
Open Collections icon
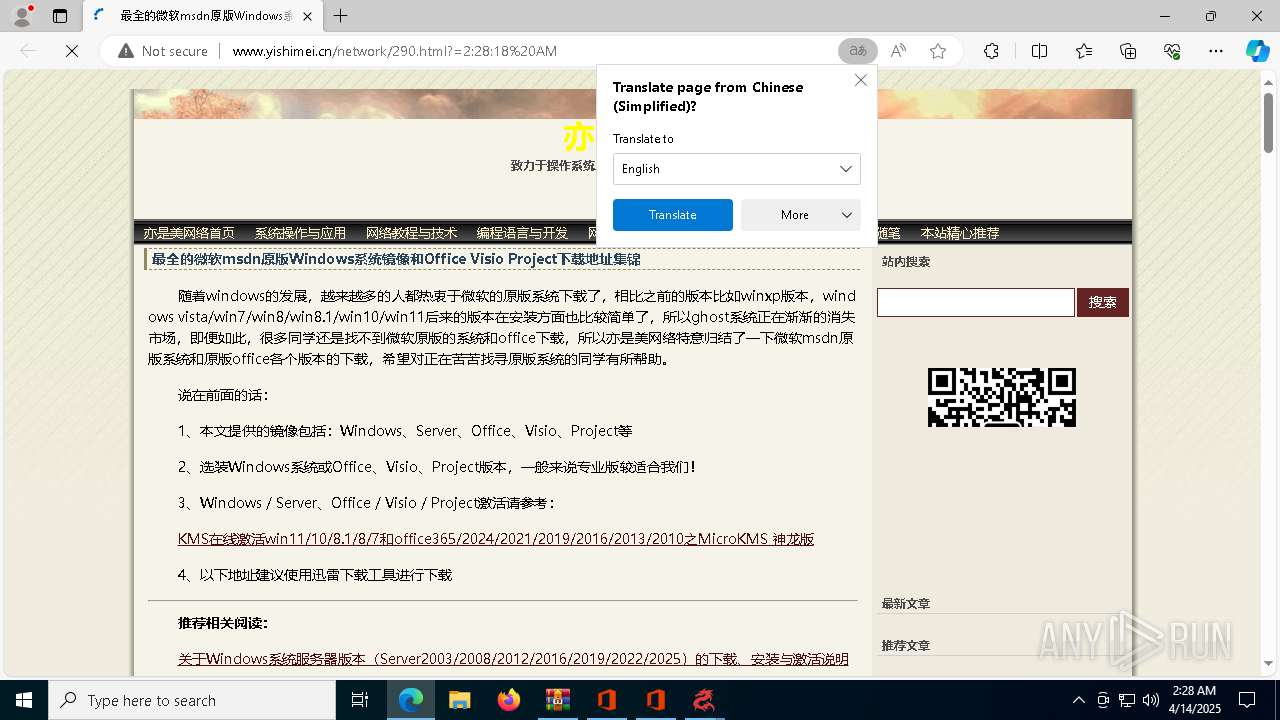click(1128, 51)
